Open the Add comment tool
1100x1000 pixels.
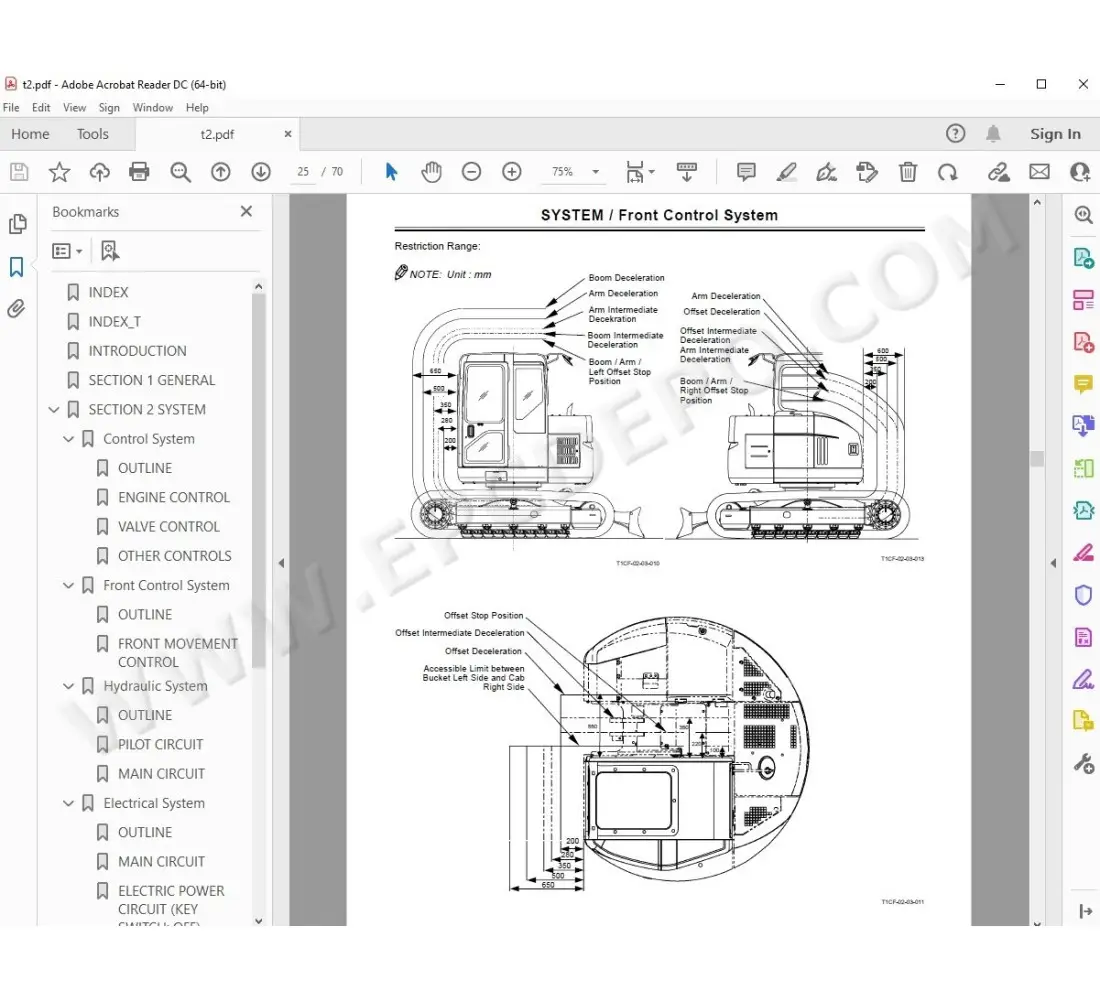(x=746, y=172)
